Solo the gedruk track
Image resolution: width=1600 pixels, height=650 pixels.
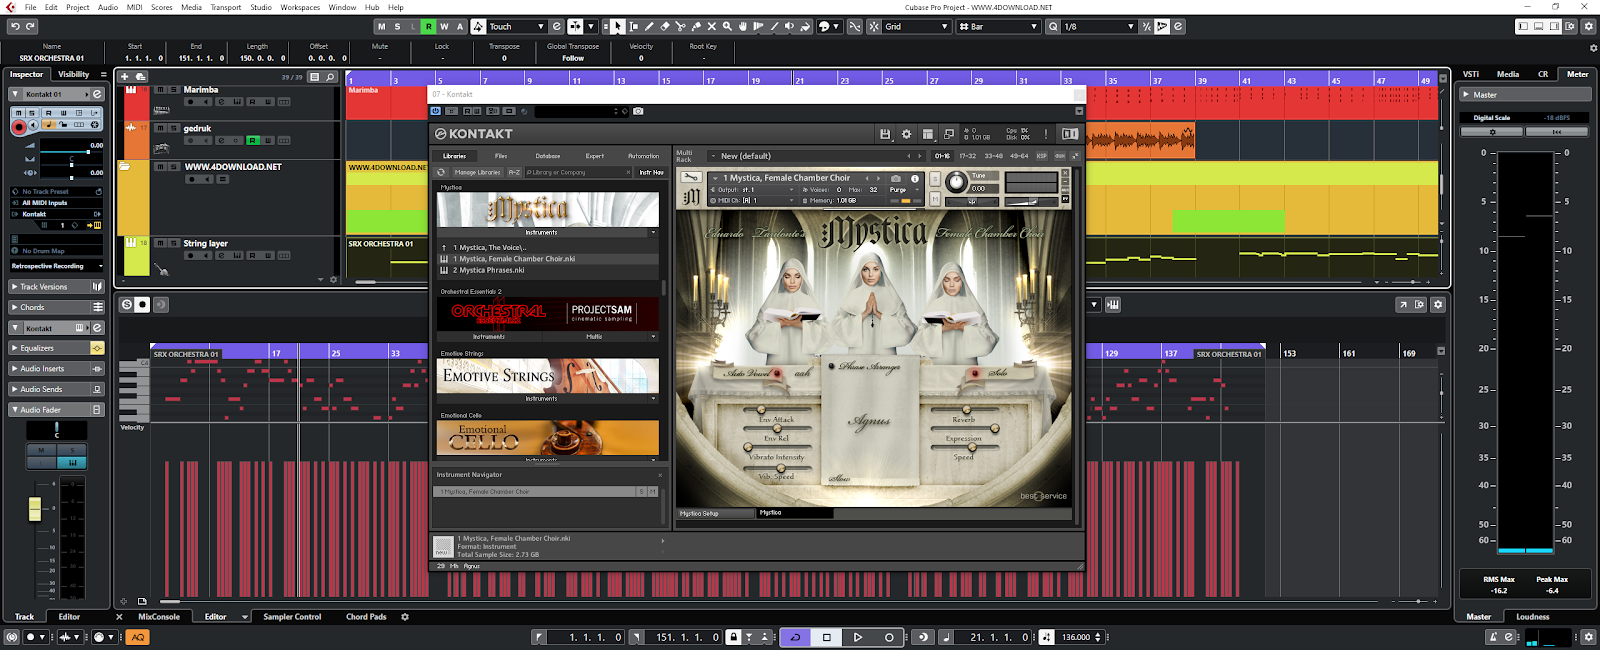pos(174,128)
